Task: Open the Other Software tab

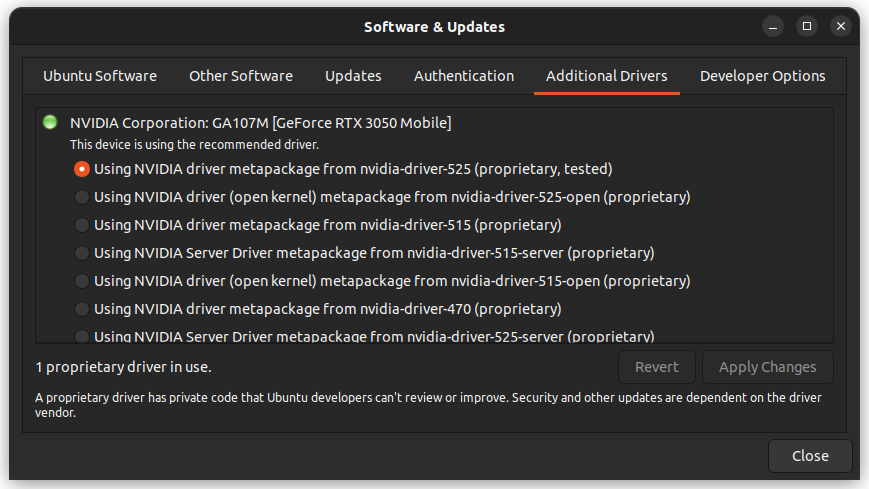Action: tap(241, 76)
